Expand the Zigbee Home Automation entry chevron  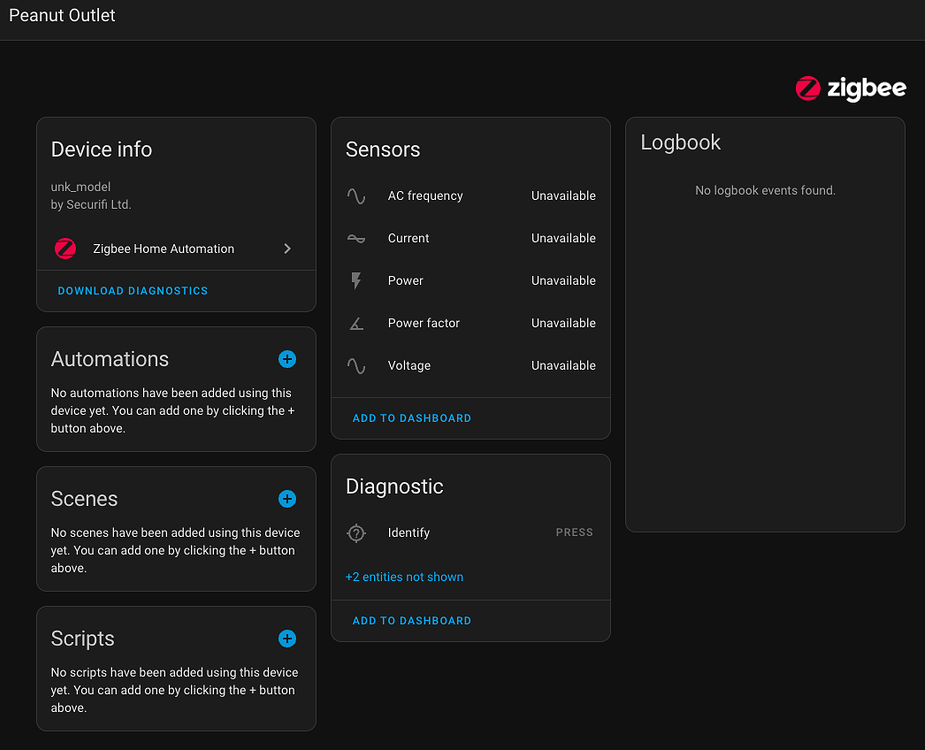tap(287, 248)
